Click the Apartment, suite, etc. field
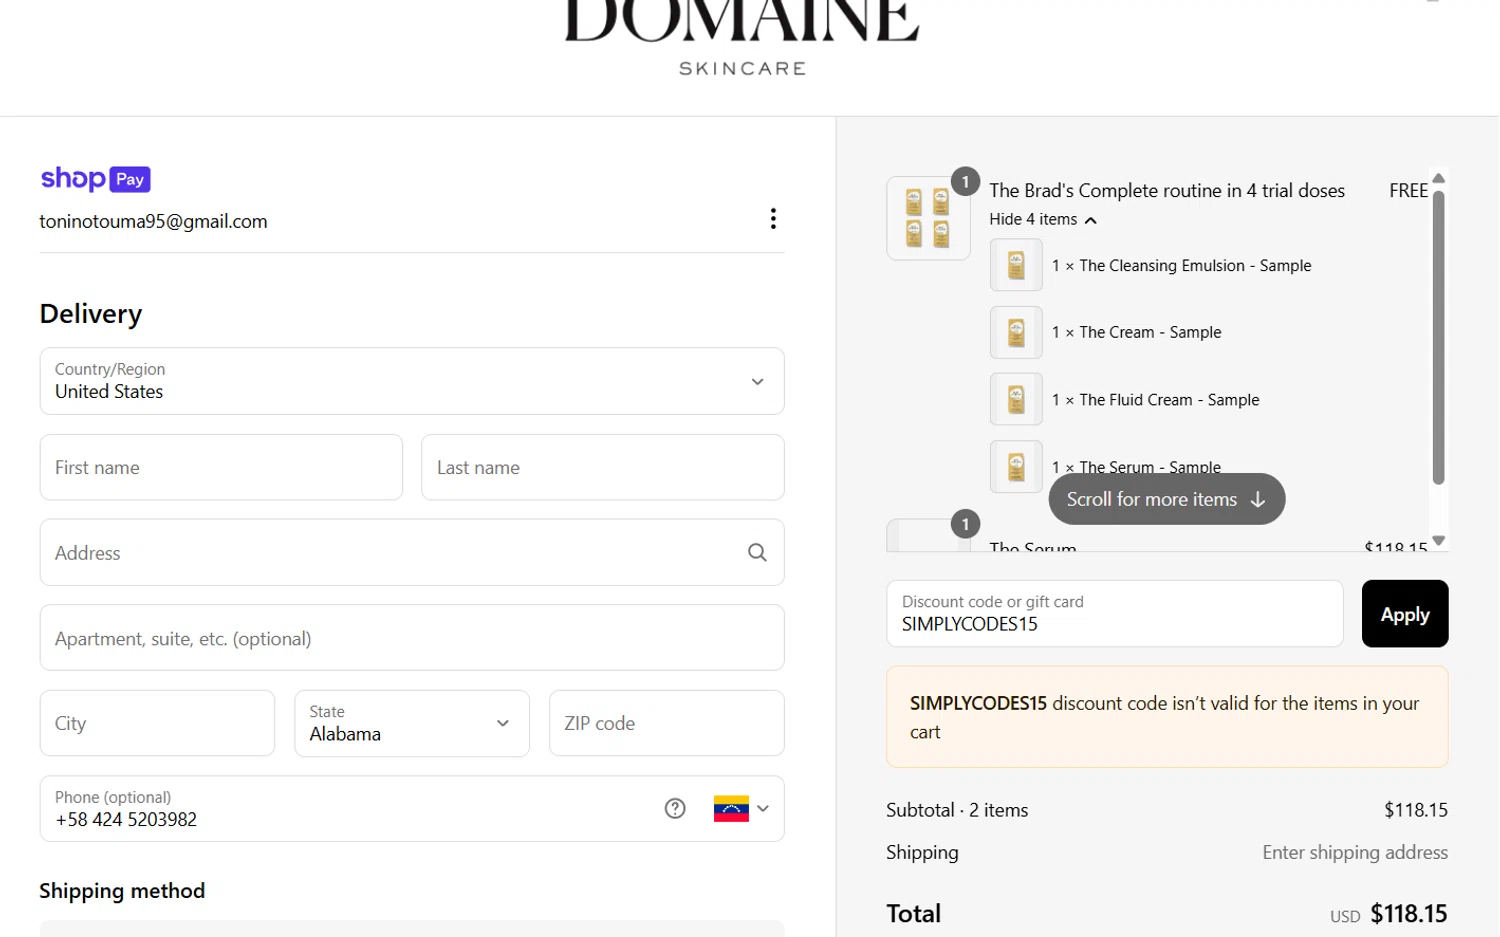1500x937 pixels. point(412,637)
